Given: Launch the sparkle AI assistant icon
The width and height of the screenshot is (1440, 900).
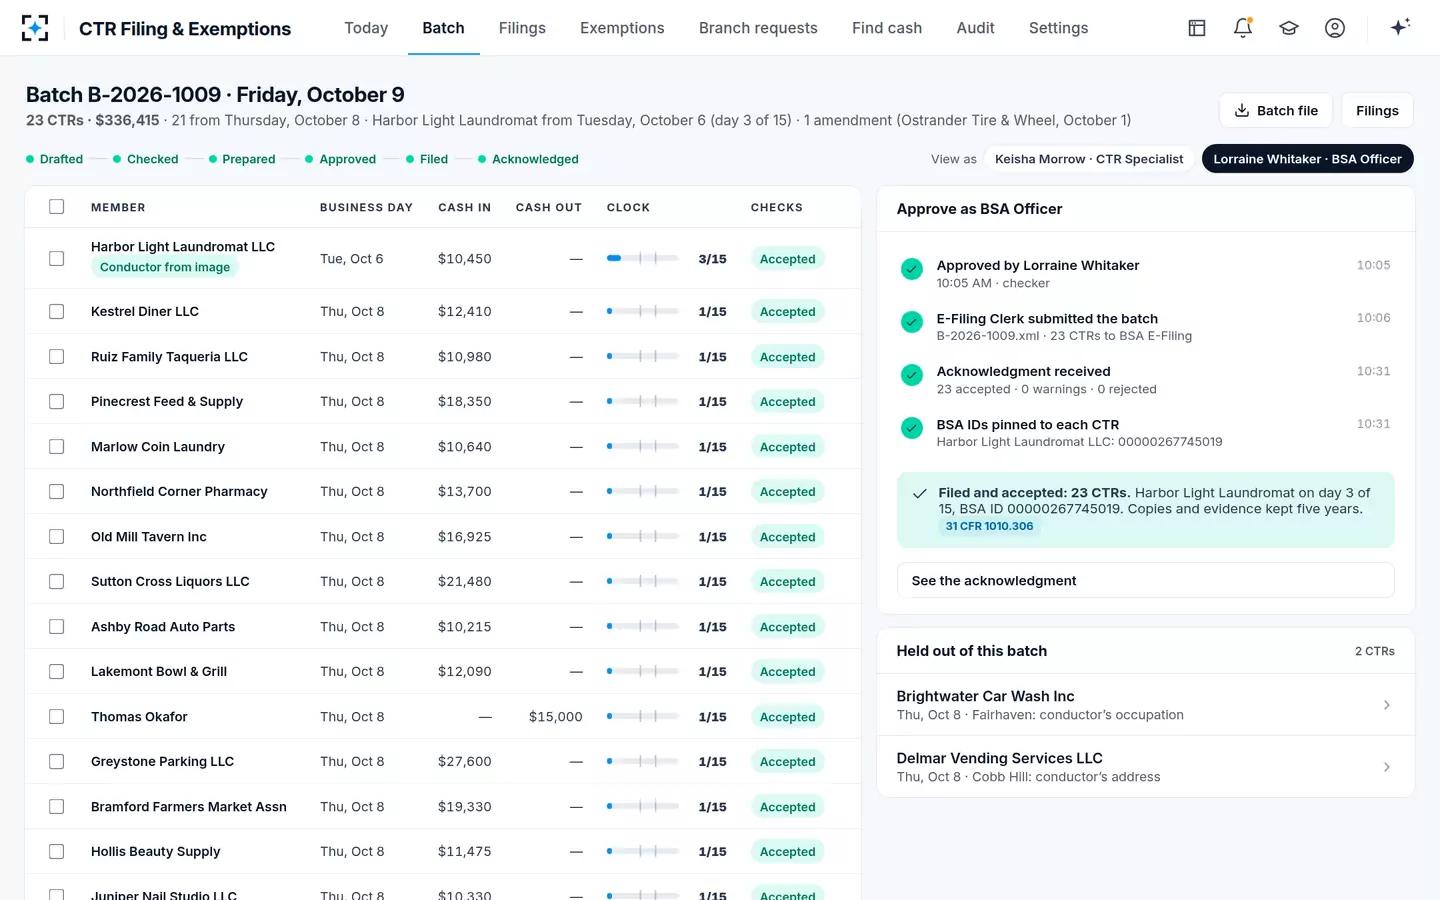Looking at the screenshot, I should (x=1400, y=27).
